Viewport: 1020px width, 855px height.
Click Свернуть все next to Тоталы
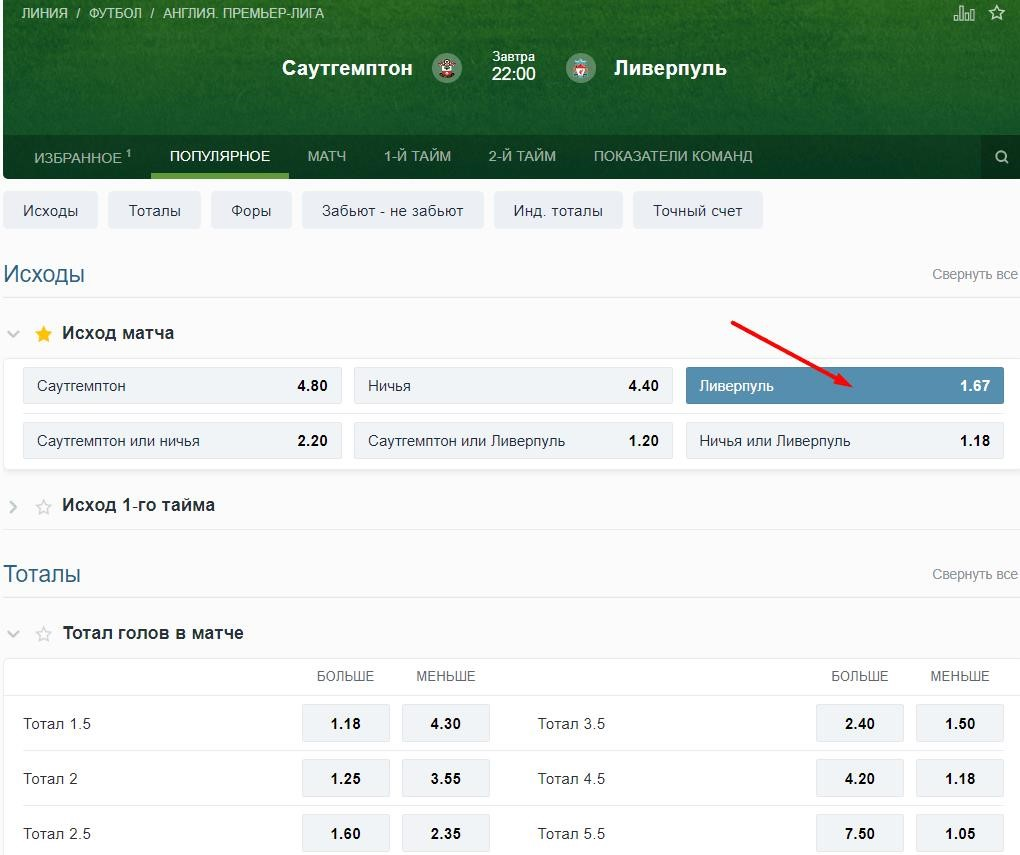(x=974, y=575)
